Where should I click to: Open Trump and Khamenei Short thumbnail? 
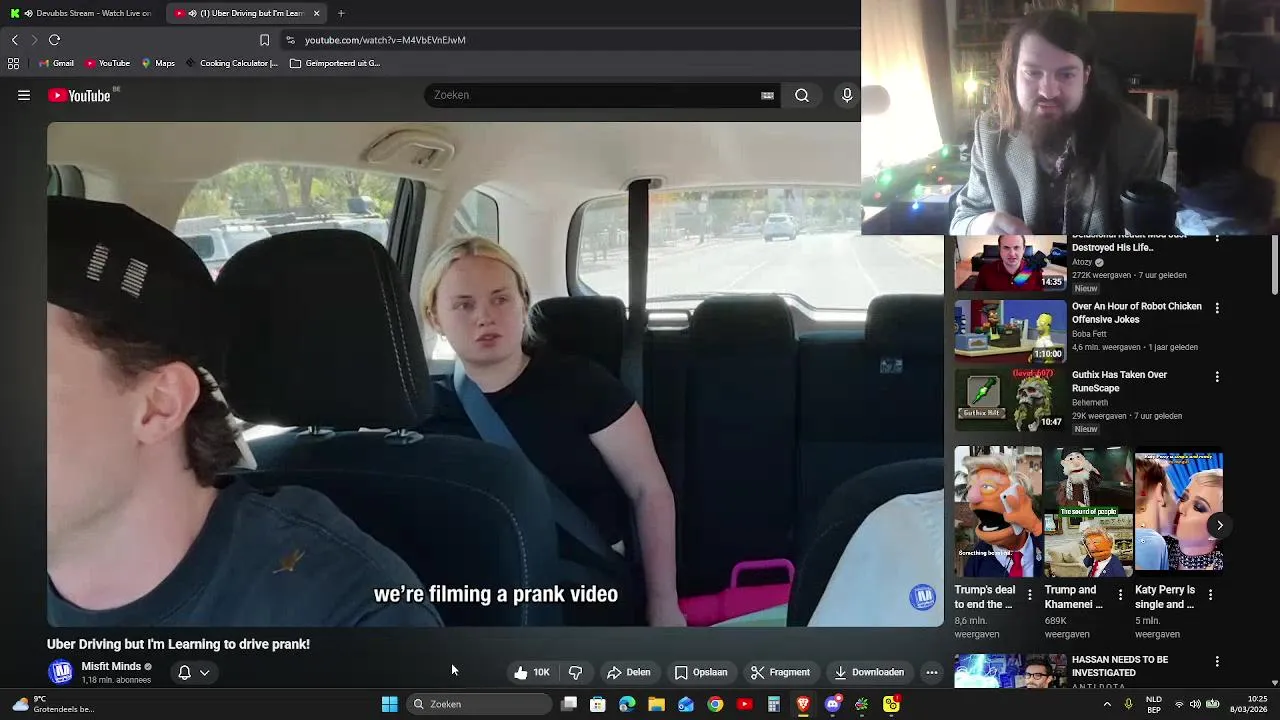click(1088, 512)
